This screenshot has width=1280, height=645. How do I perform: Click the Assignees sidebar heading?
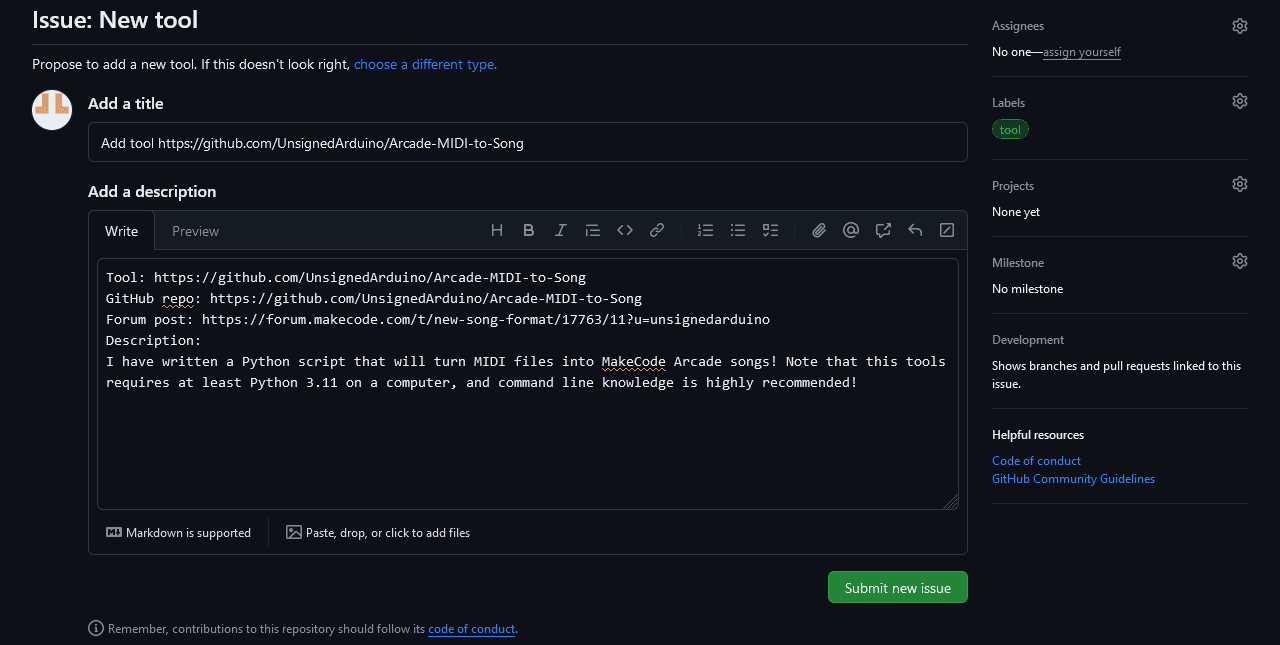tap(1018, 26)
